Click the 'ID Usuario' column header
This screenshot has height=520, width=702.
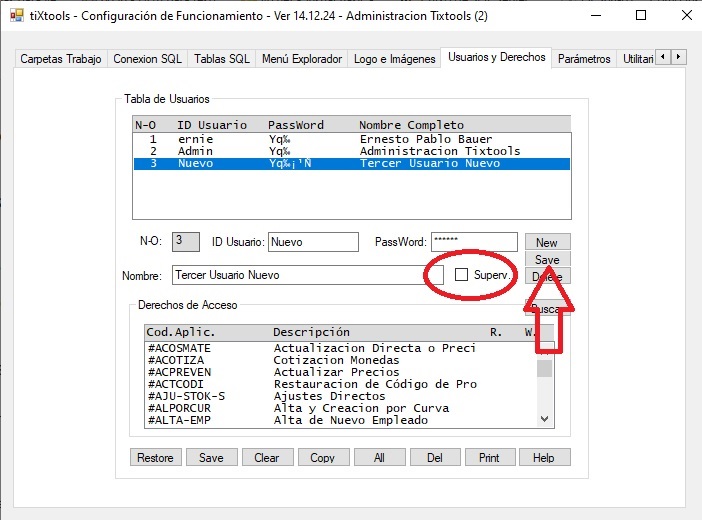click(212, 125)
